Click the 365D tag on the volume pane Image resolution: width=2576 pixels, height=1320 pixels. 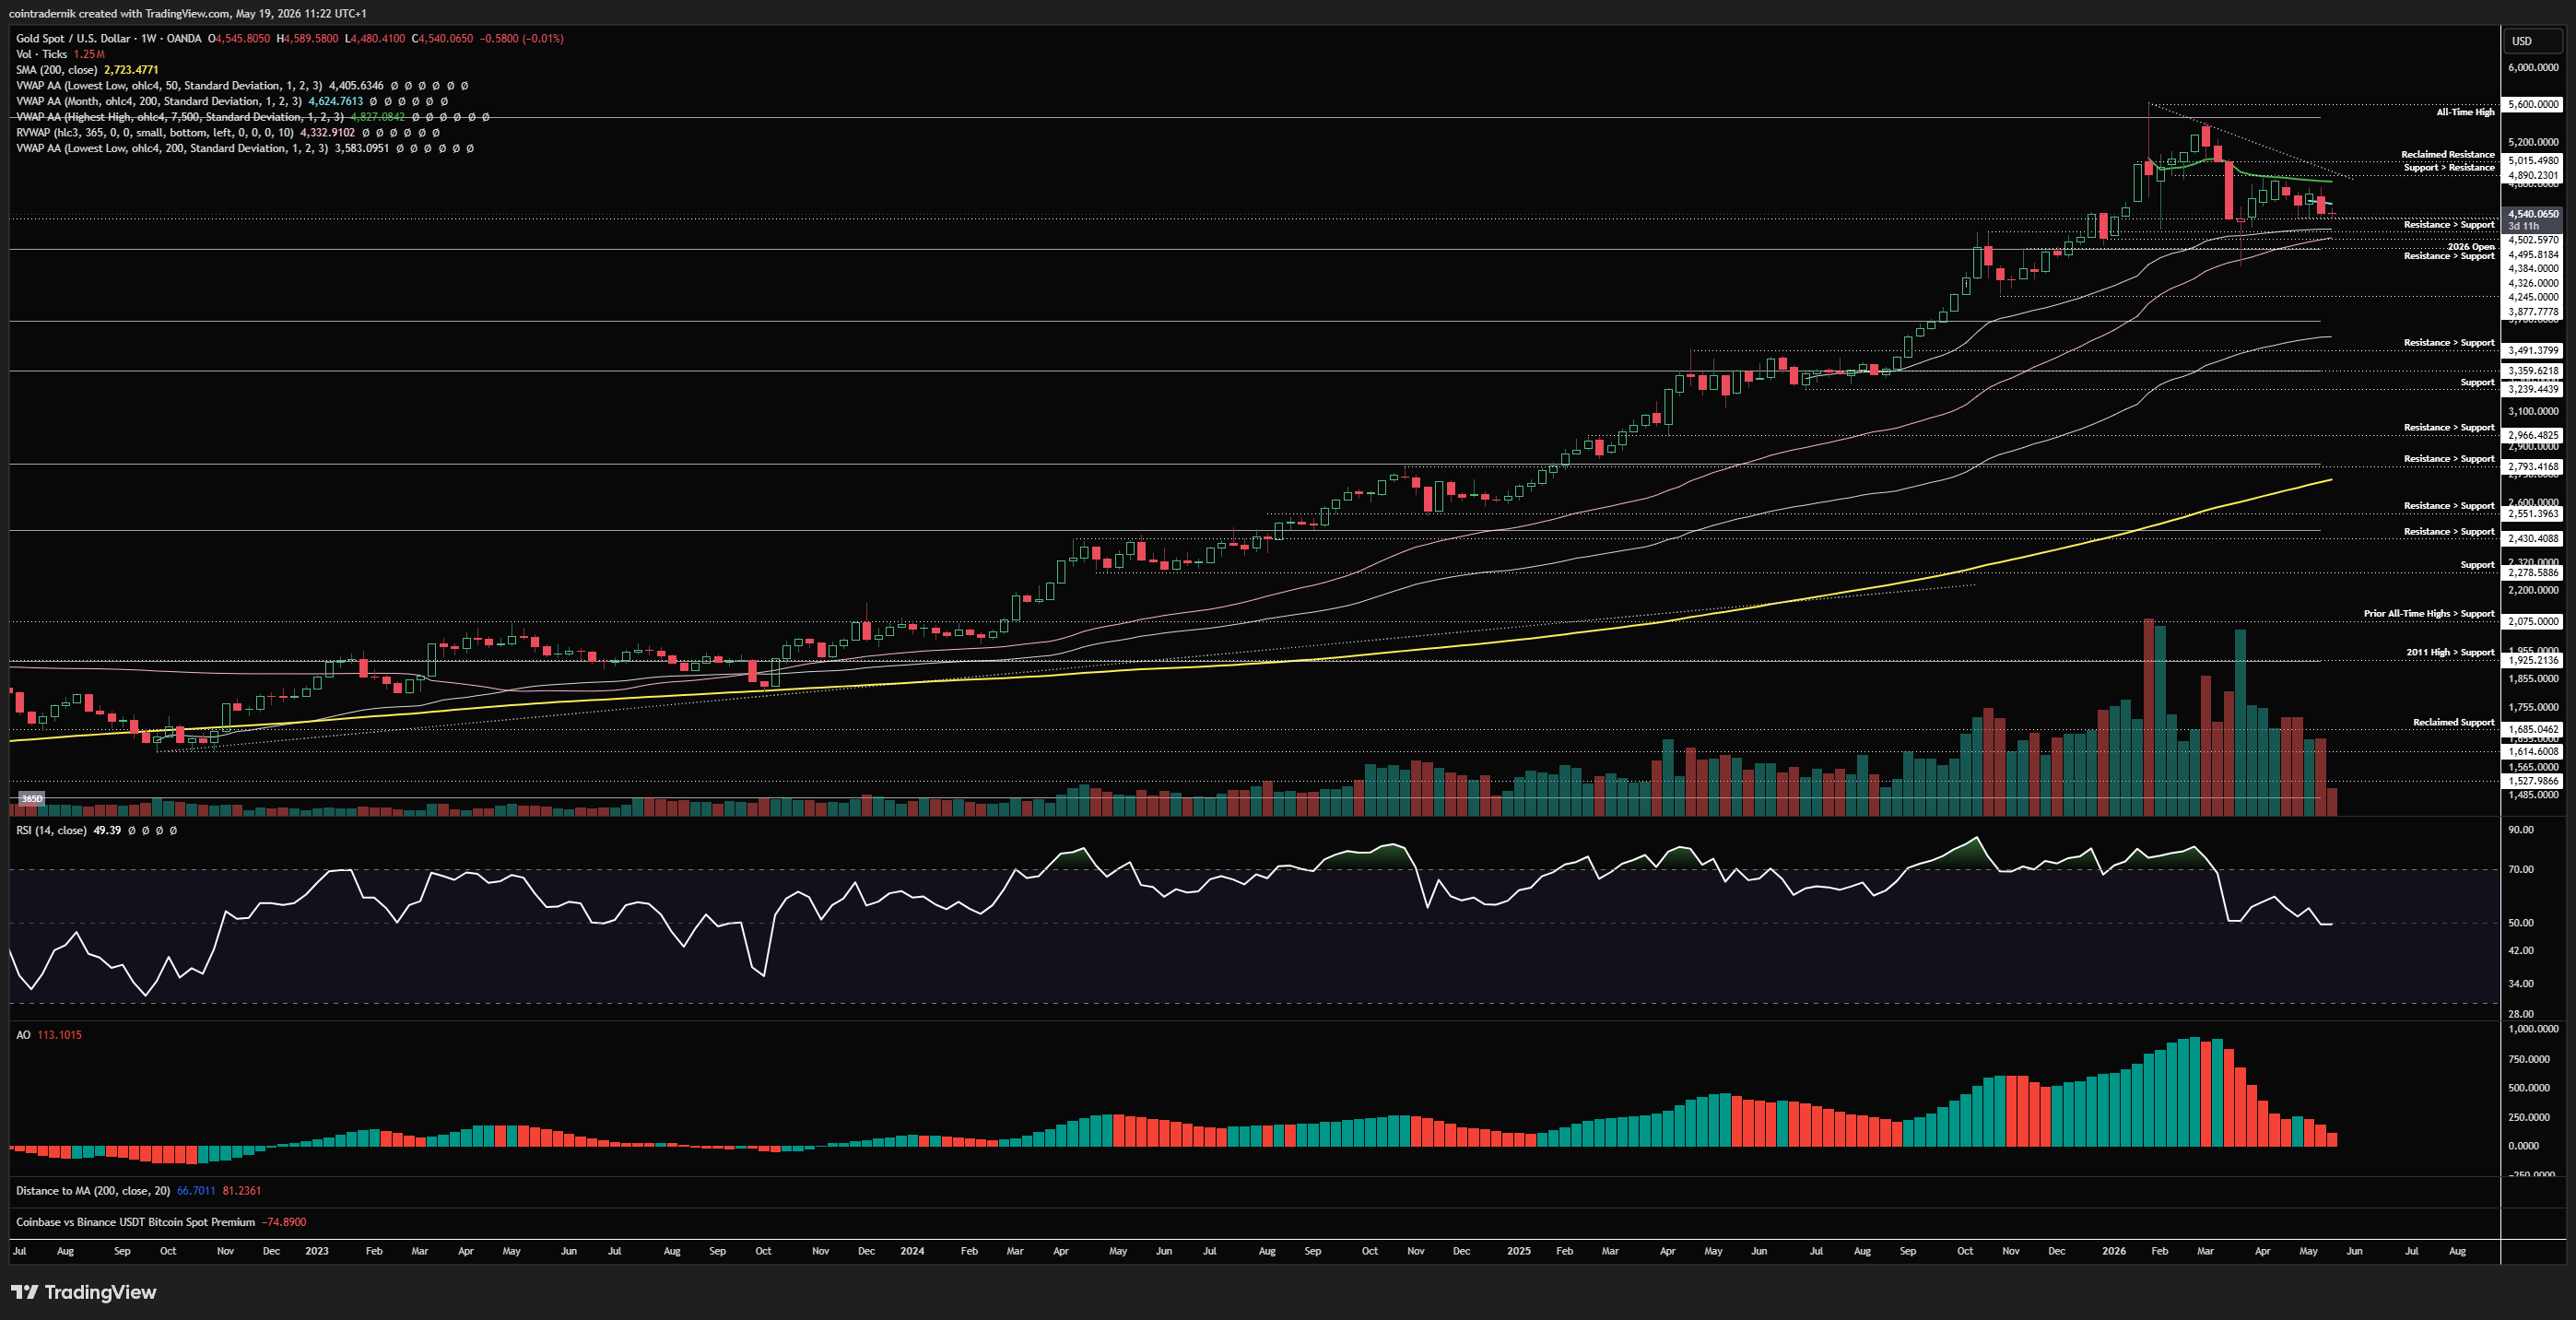click(x=32, y=799)
